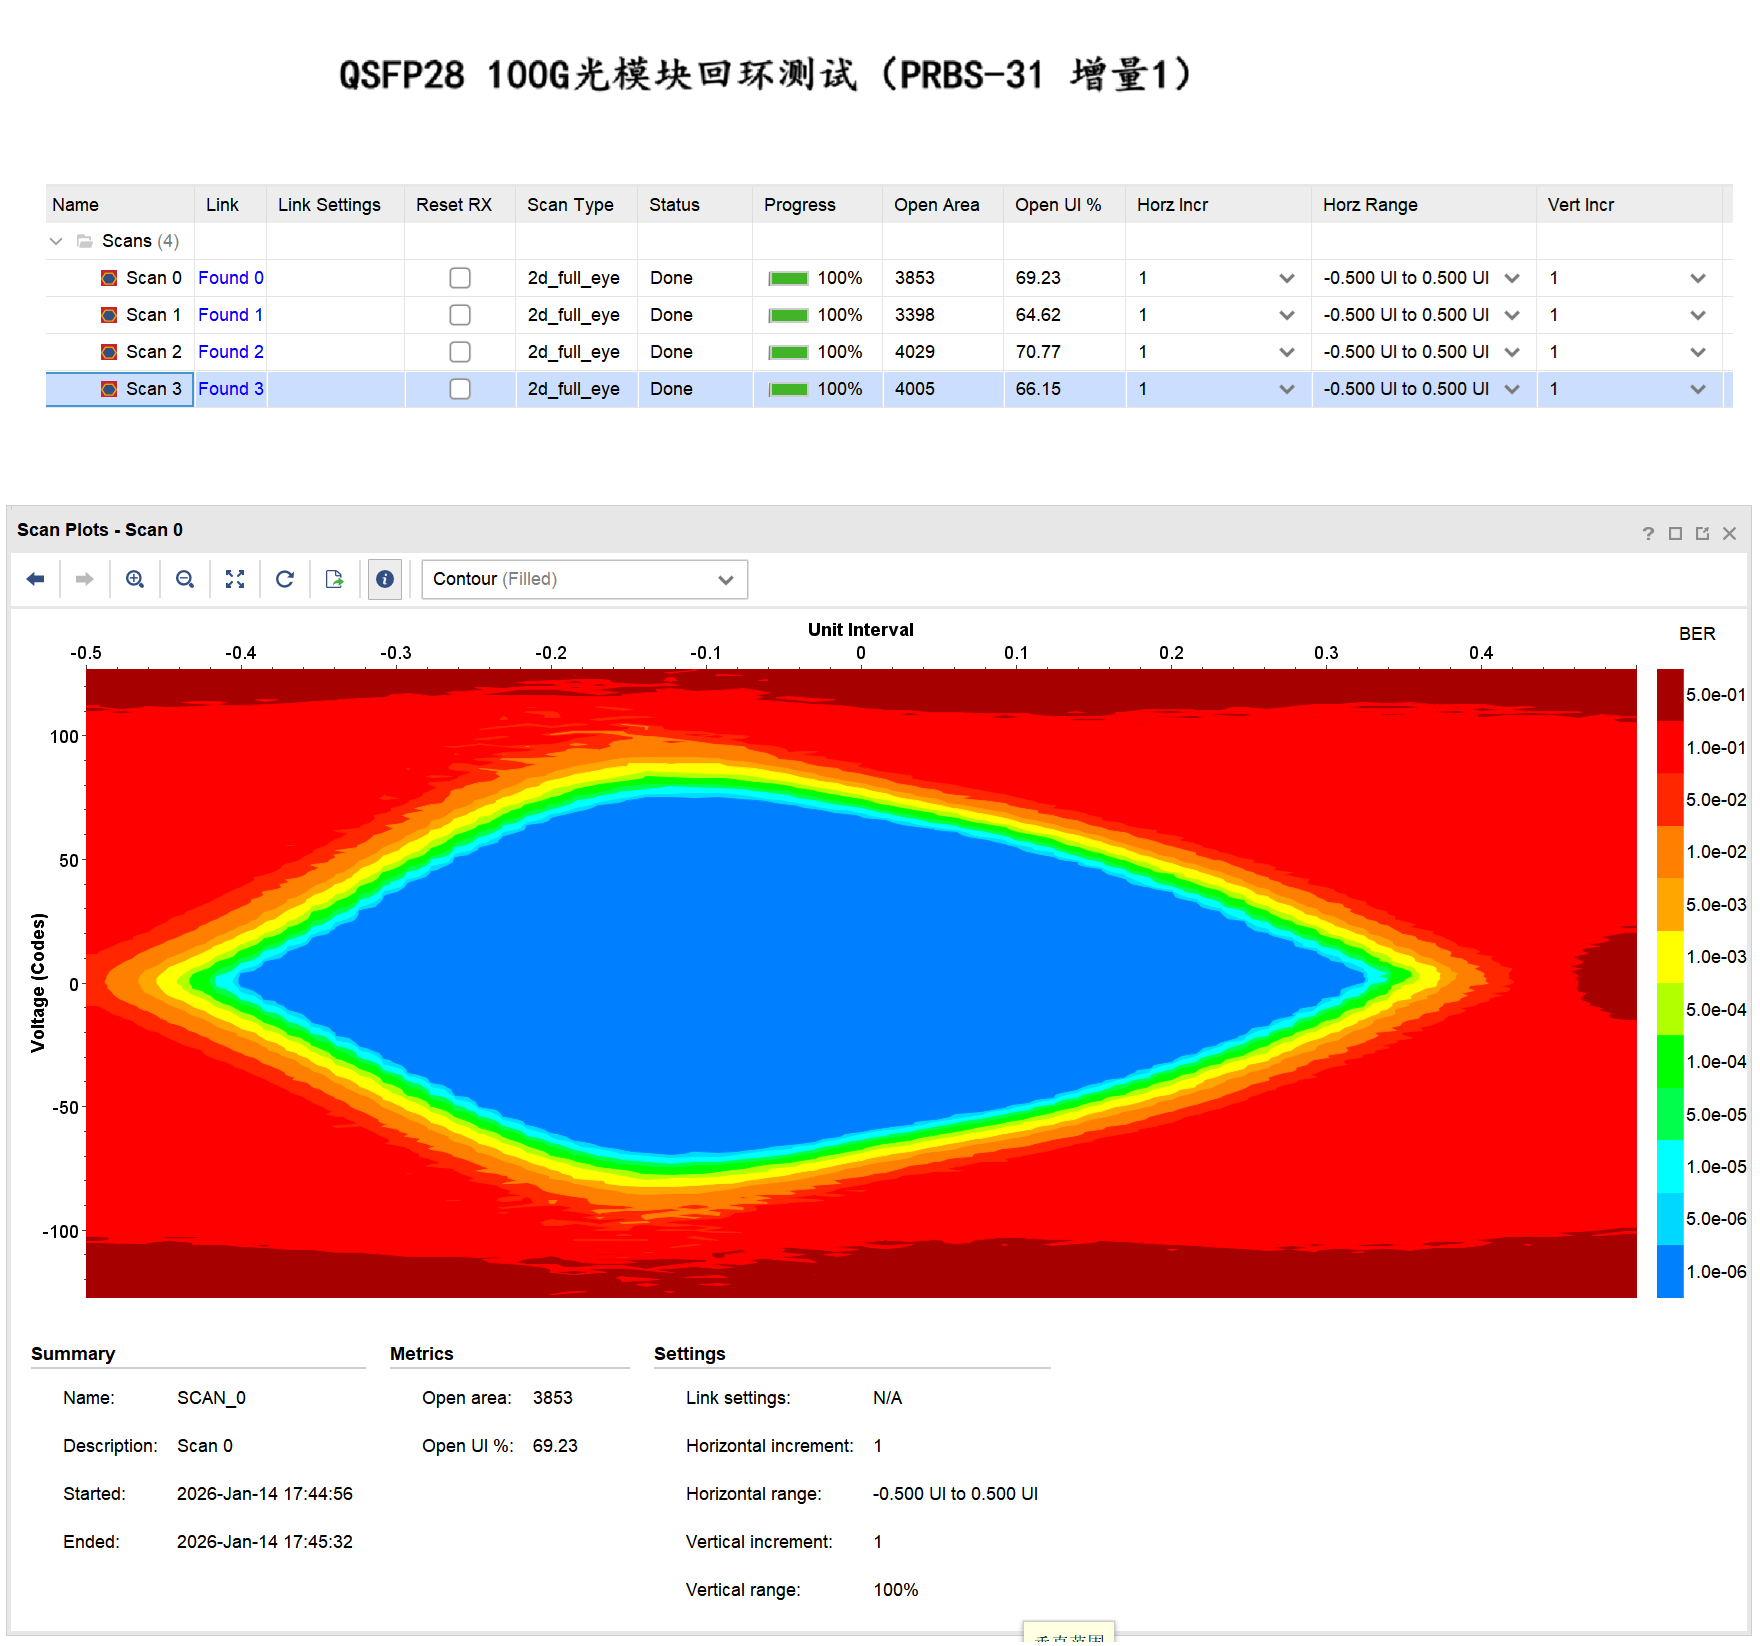This screenshot has height=1646, width=1760.
Task: Collapse the Scans tree group
Action: point(56,241)
